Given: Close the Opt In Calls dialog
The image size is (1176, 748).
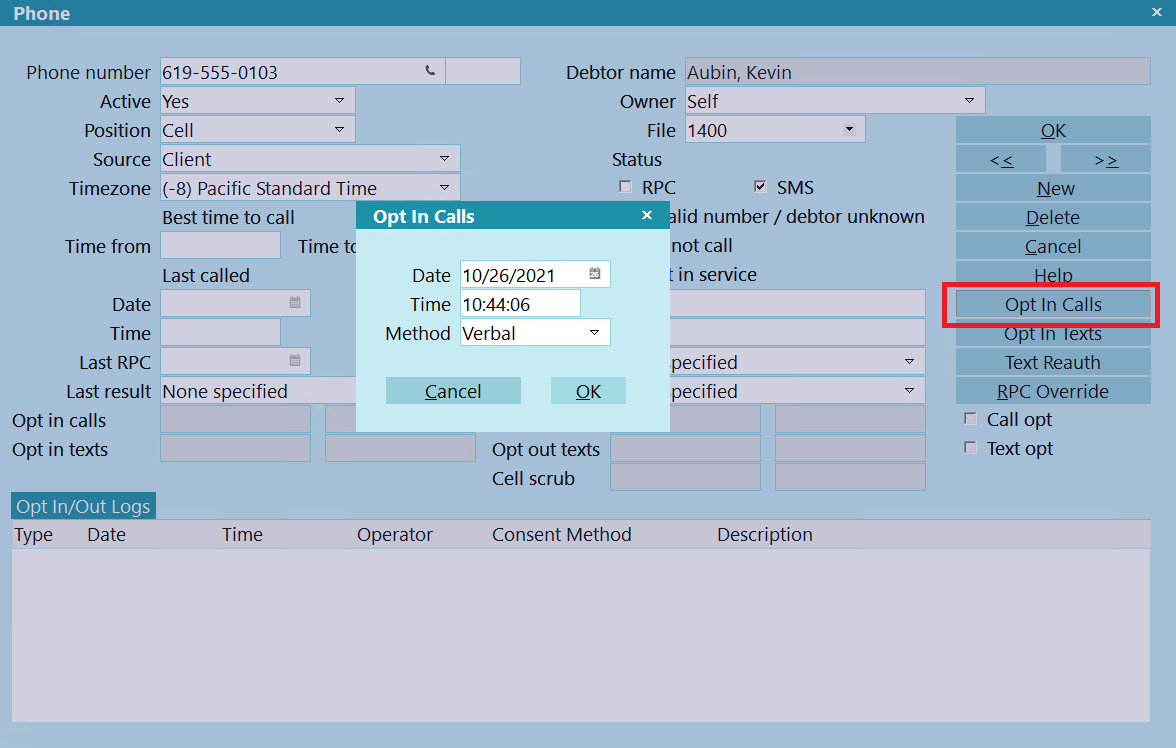Looking at the screenshot, I should click(x=646, y=215).
